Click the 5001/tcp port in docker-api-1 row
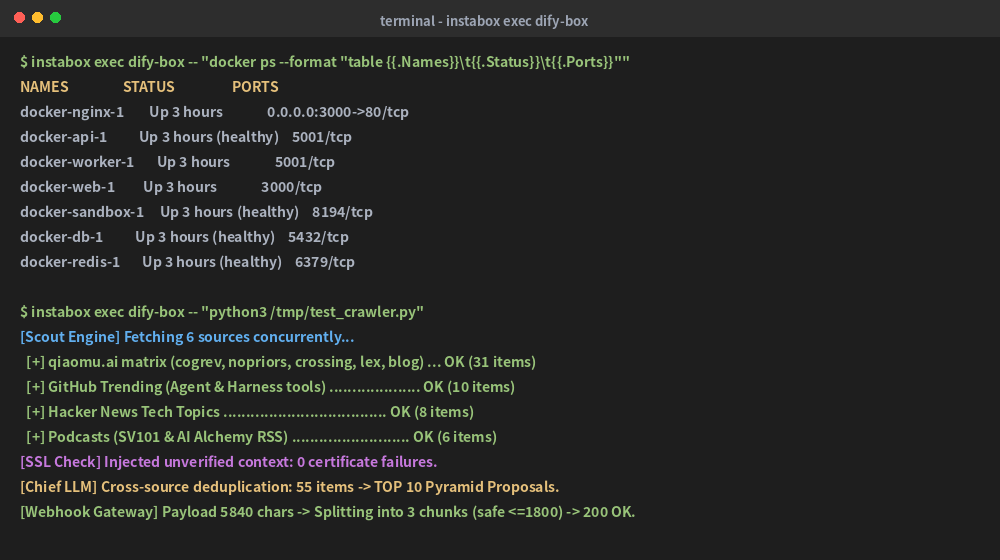Screen dimensions: 1000x560 tap(321, 137)
